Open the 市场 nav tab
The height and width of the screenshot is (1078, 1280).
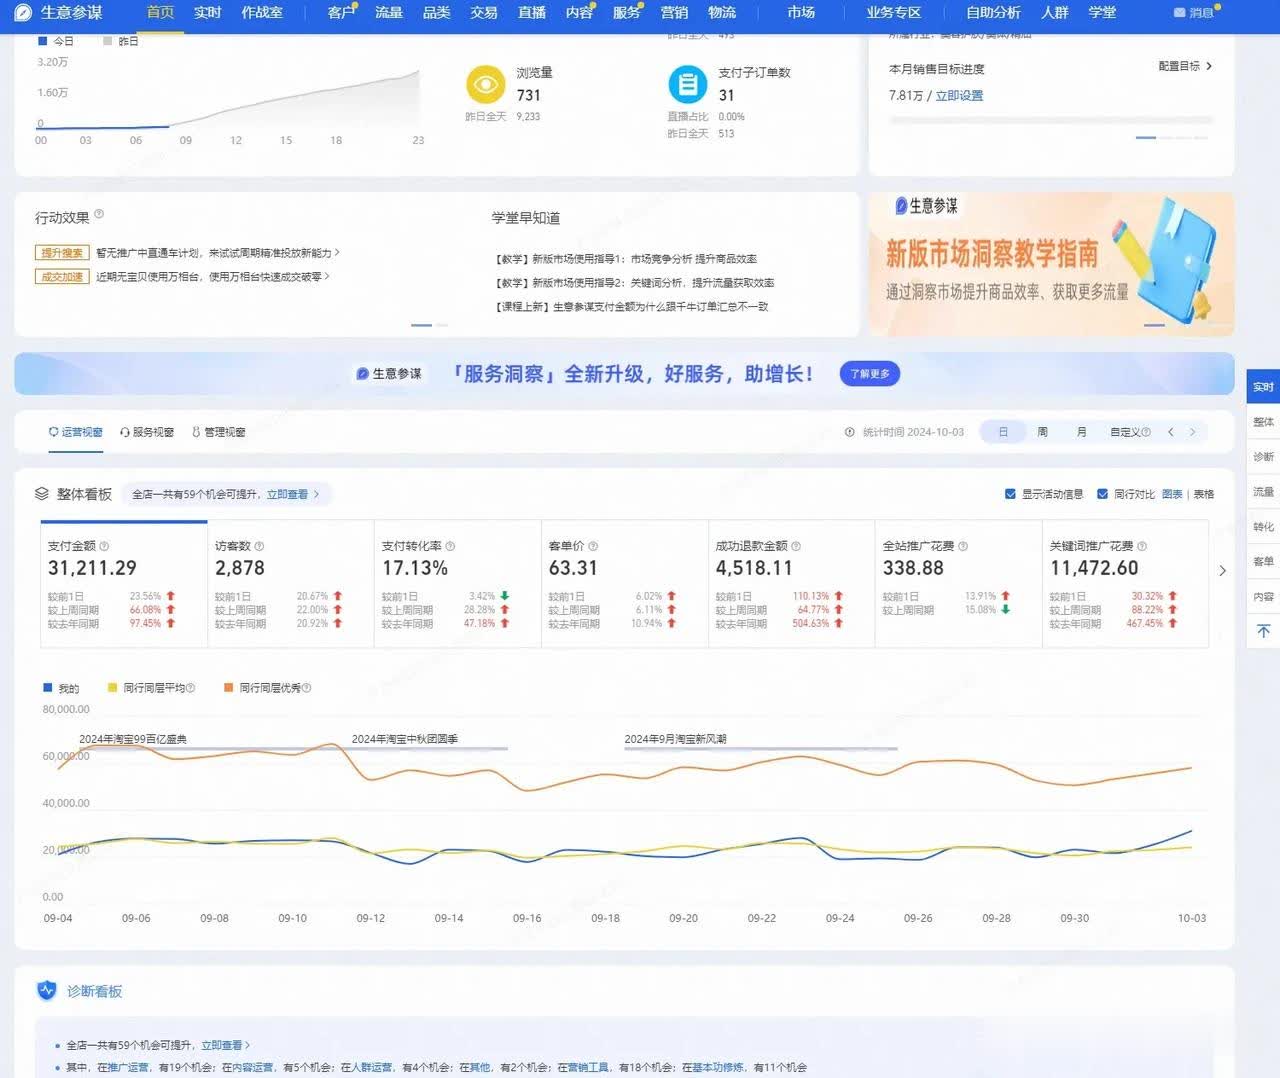tap(800, 12)
